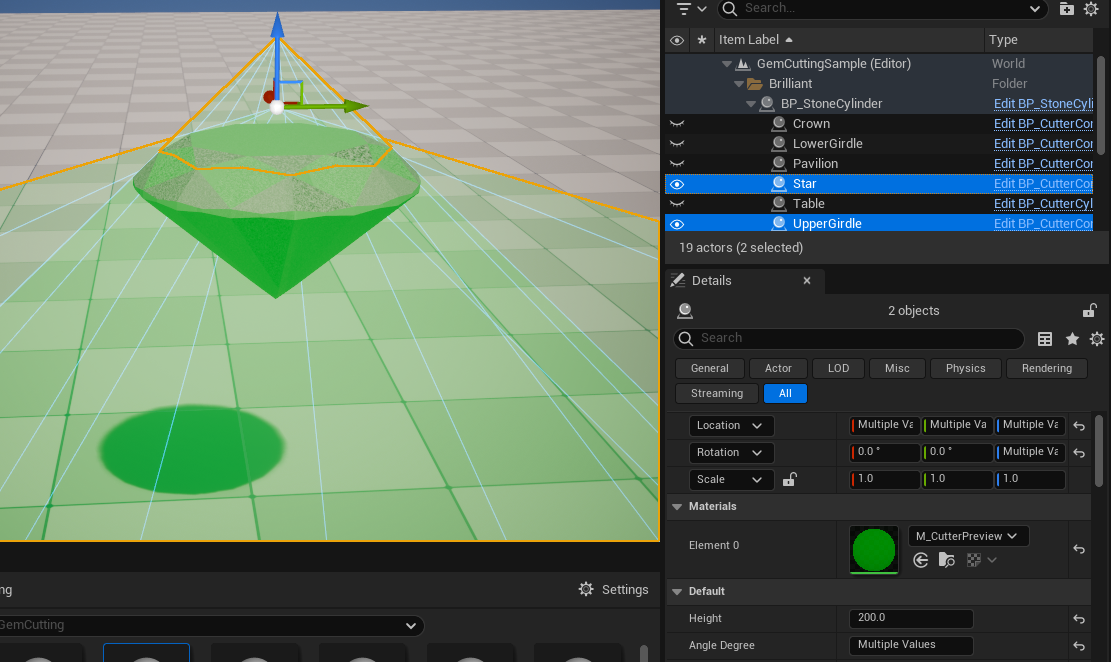Click the white gizmo center sphere
This screenshot has height=662, width=1111.
277,107
